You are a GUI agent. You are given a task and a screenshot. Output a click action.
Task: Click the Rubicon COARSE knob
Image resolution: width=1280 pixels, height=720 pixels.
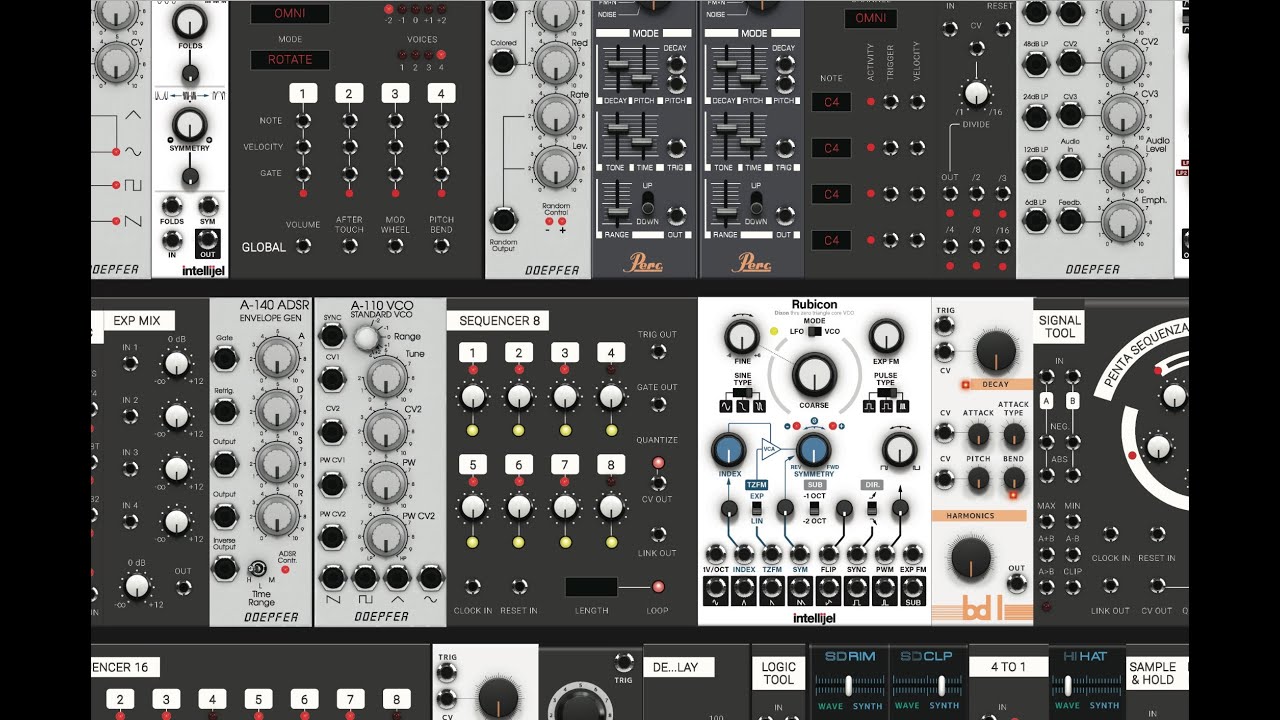pyautogui.click(x=814, y=375)
